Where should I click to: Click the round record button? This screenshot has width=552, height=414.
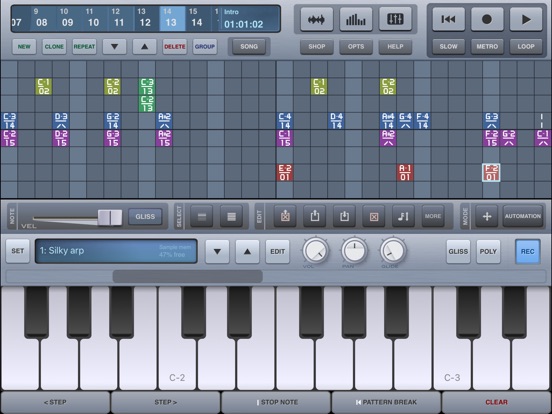click(487, 20)
